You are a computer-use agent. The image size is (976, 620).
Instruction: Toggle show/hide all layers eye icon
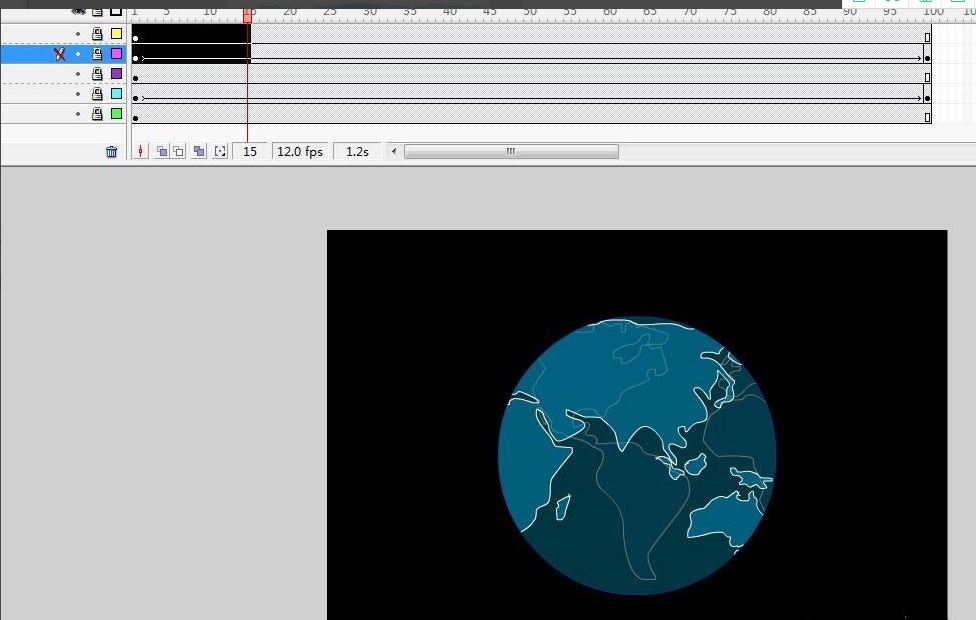pyautogui.click(x=78, y=11)
